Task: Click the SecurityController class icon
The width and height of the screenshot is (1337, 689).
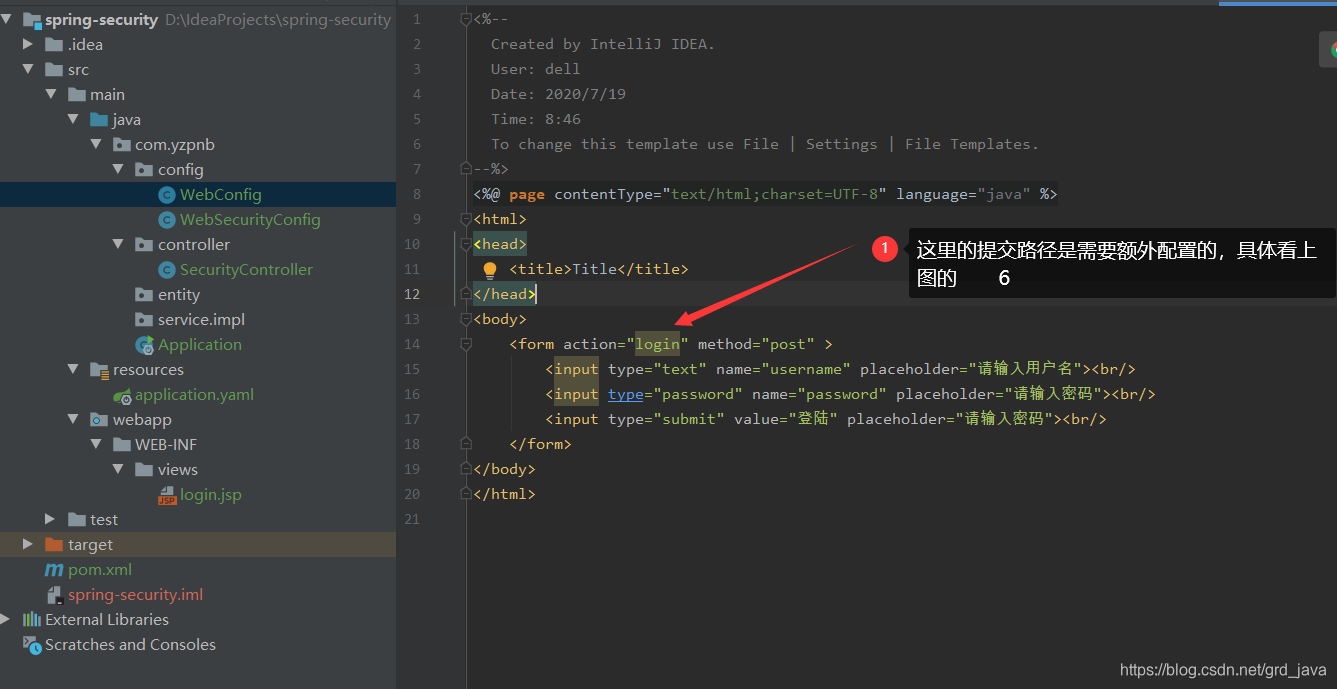Action: pyautogui.click(x=167, y=270)
